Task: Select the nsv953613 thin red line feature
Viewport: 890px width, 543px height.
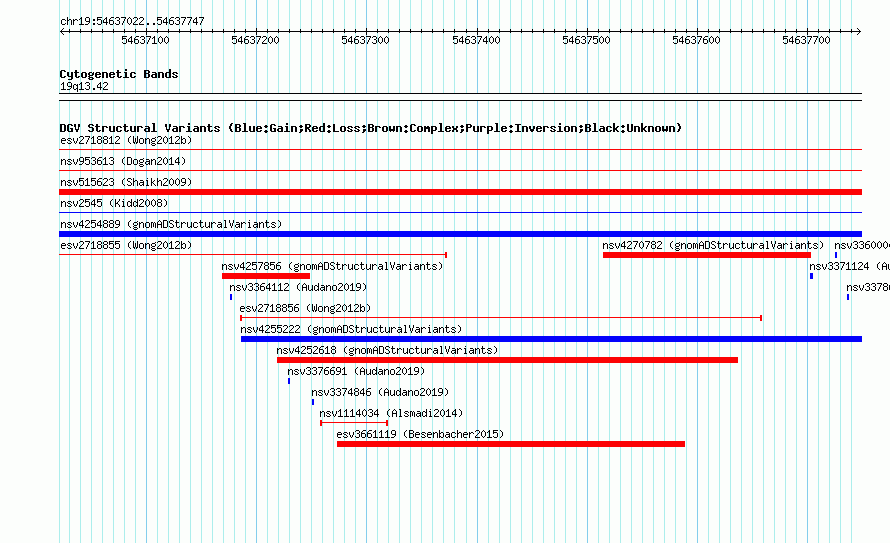Action: tap(460, 171)
